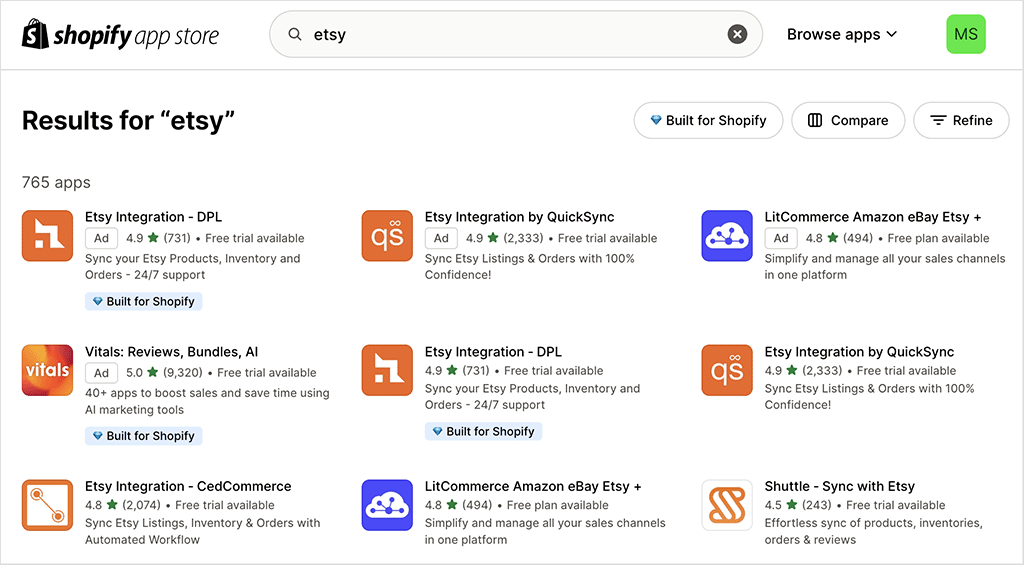This screenshot has width=1024, height=565.
Task: Click the Shuttle app icon
Action: point(727,505)
